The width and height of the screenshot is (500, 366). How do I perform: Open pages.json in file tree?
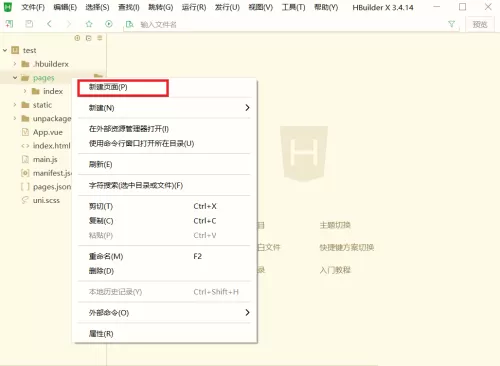pos(52,187)
